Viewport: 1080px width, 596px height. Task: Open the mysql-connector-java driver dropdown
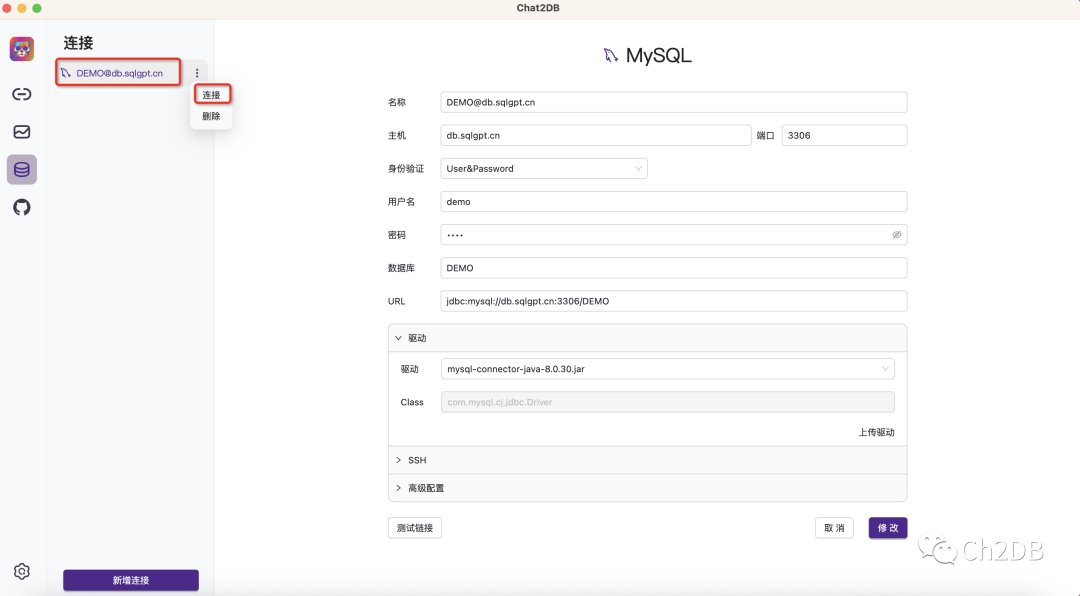[667, 369]
